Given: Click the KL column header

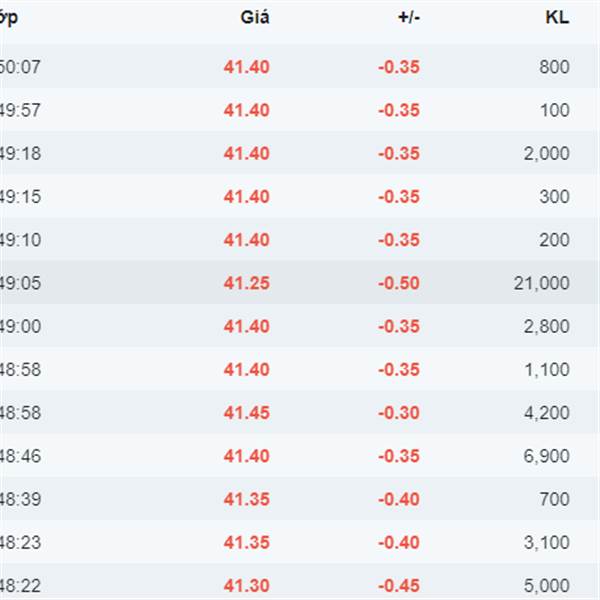Looking at the screenshot, I should [x=557, y=18].
